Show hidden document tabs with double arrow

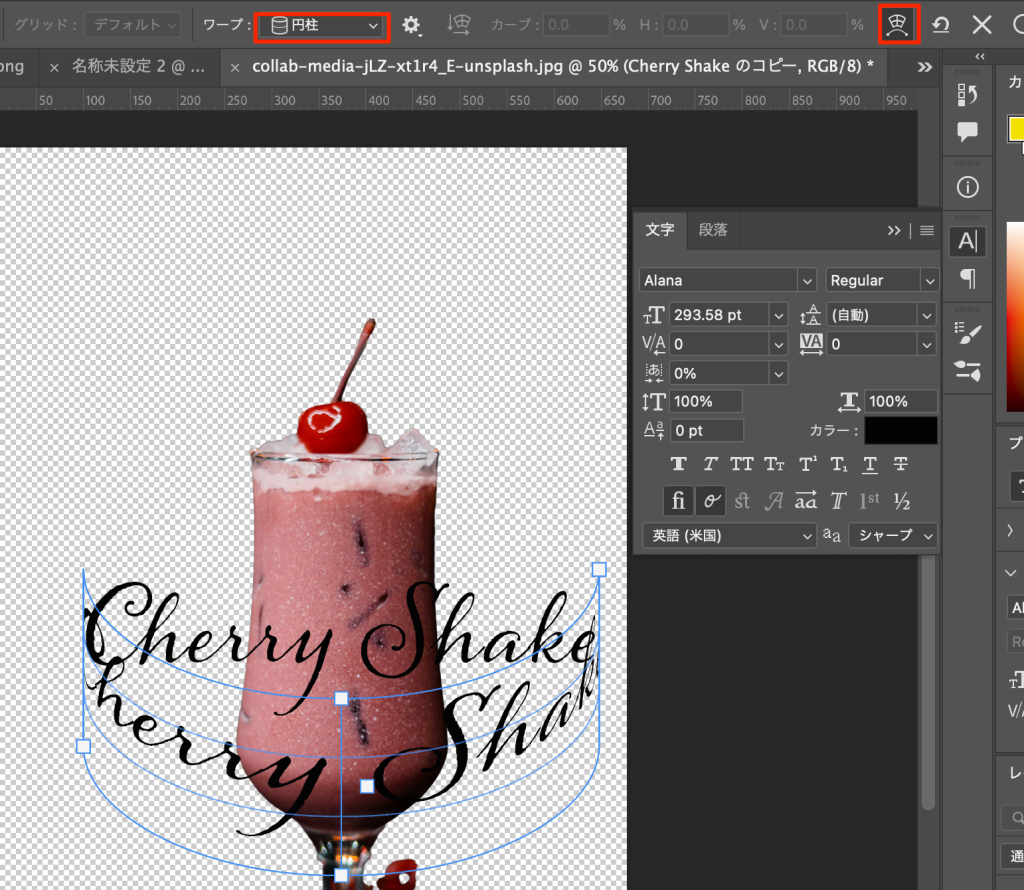click(x=925, y=67)
